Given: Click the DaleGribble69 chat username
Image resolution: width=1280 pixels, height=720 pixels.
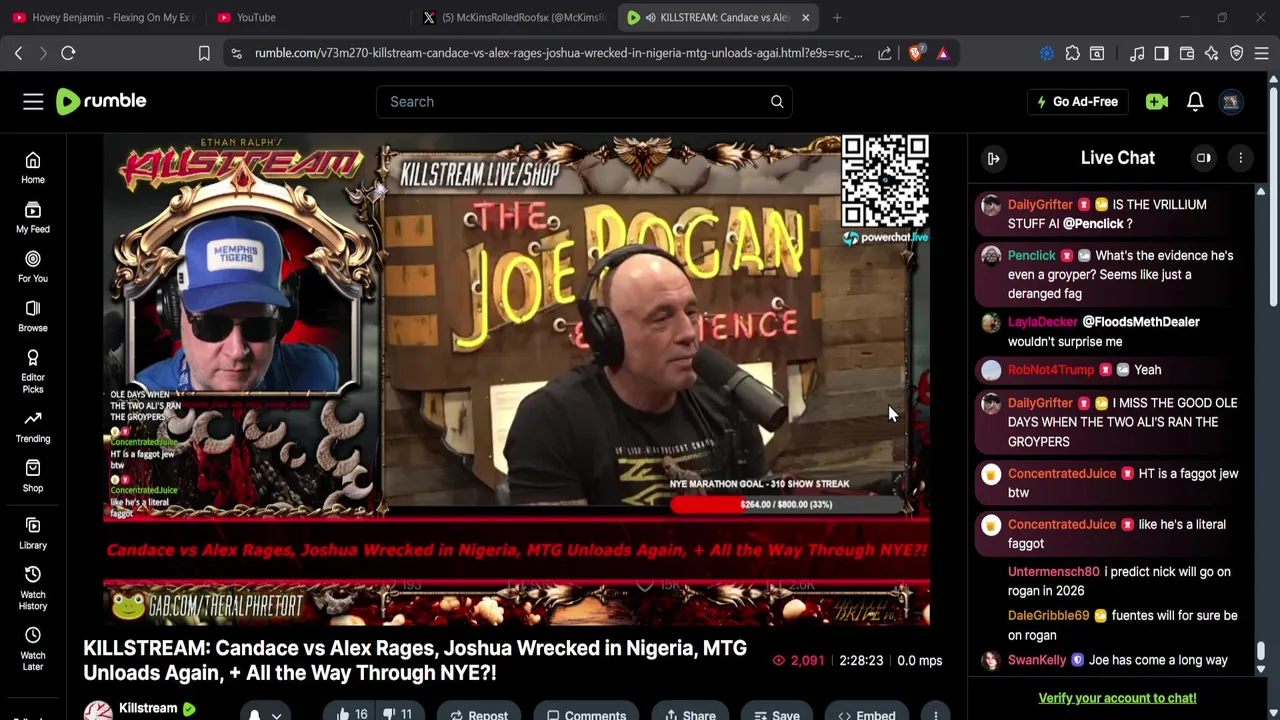Looking at the screenshot, I should point(1048,616).
